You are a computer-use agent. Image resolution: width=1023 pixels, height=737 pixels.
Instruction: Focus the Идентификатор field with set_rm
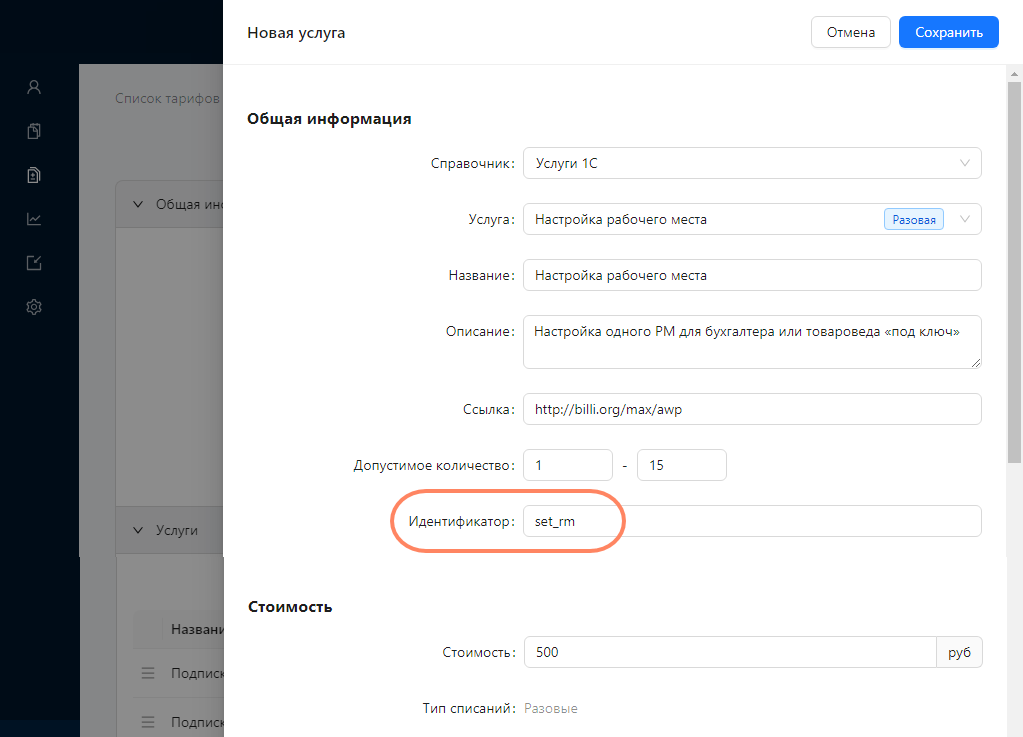pos(752,521)
